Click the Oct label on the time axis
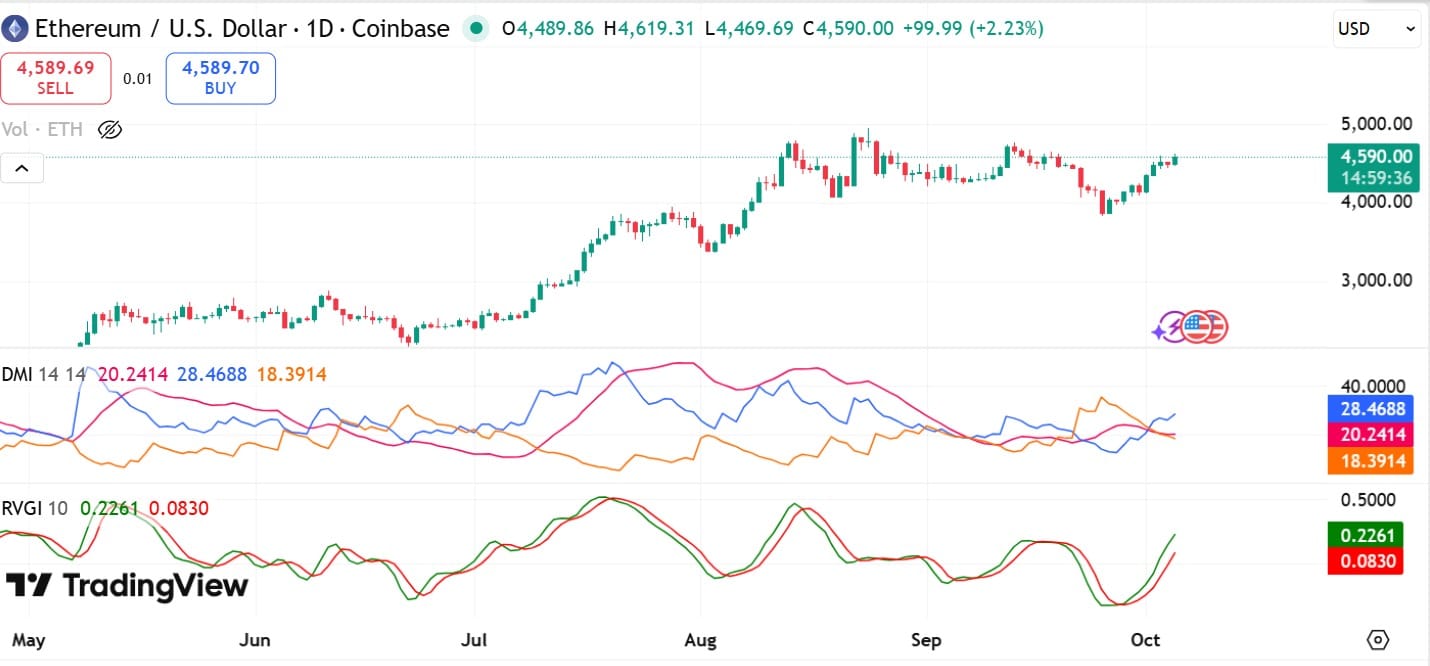 coord(1146,640)
